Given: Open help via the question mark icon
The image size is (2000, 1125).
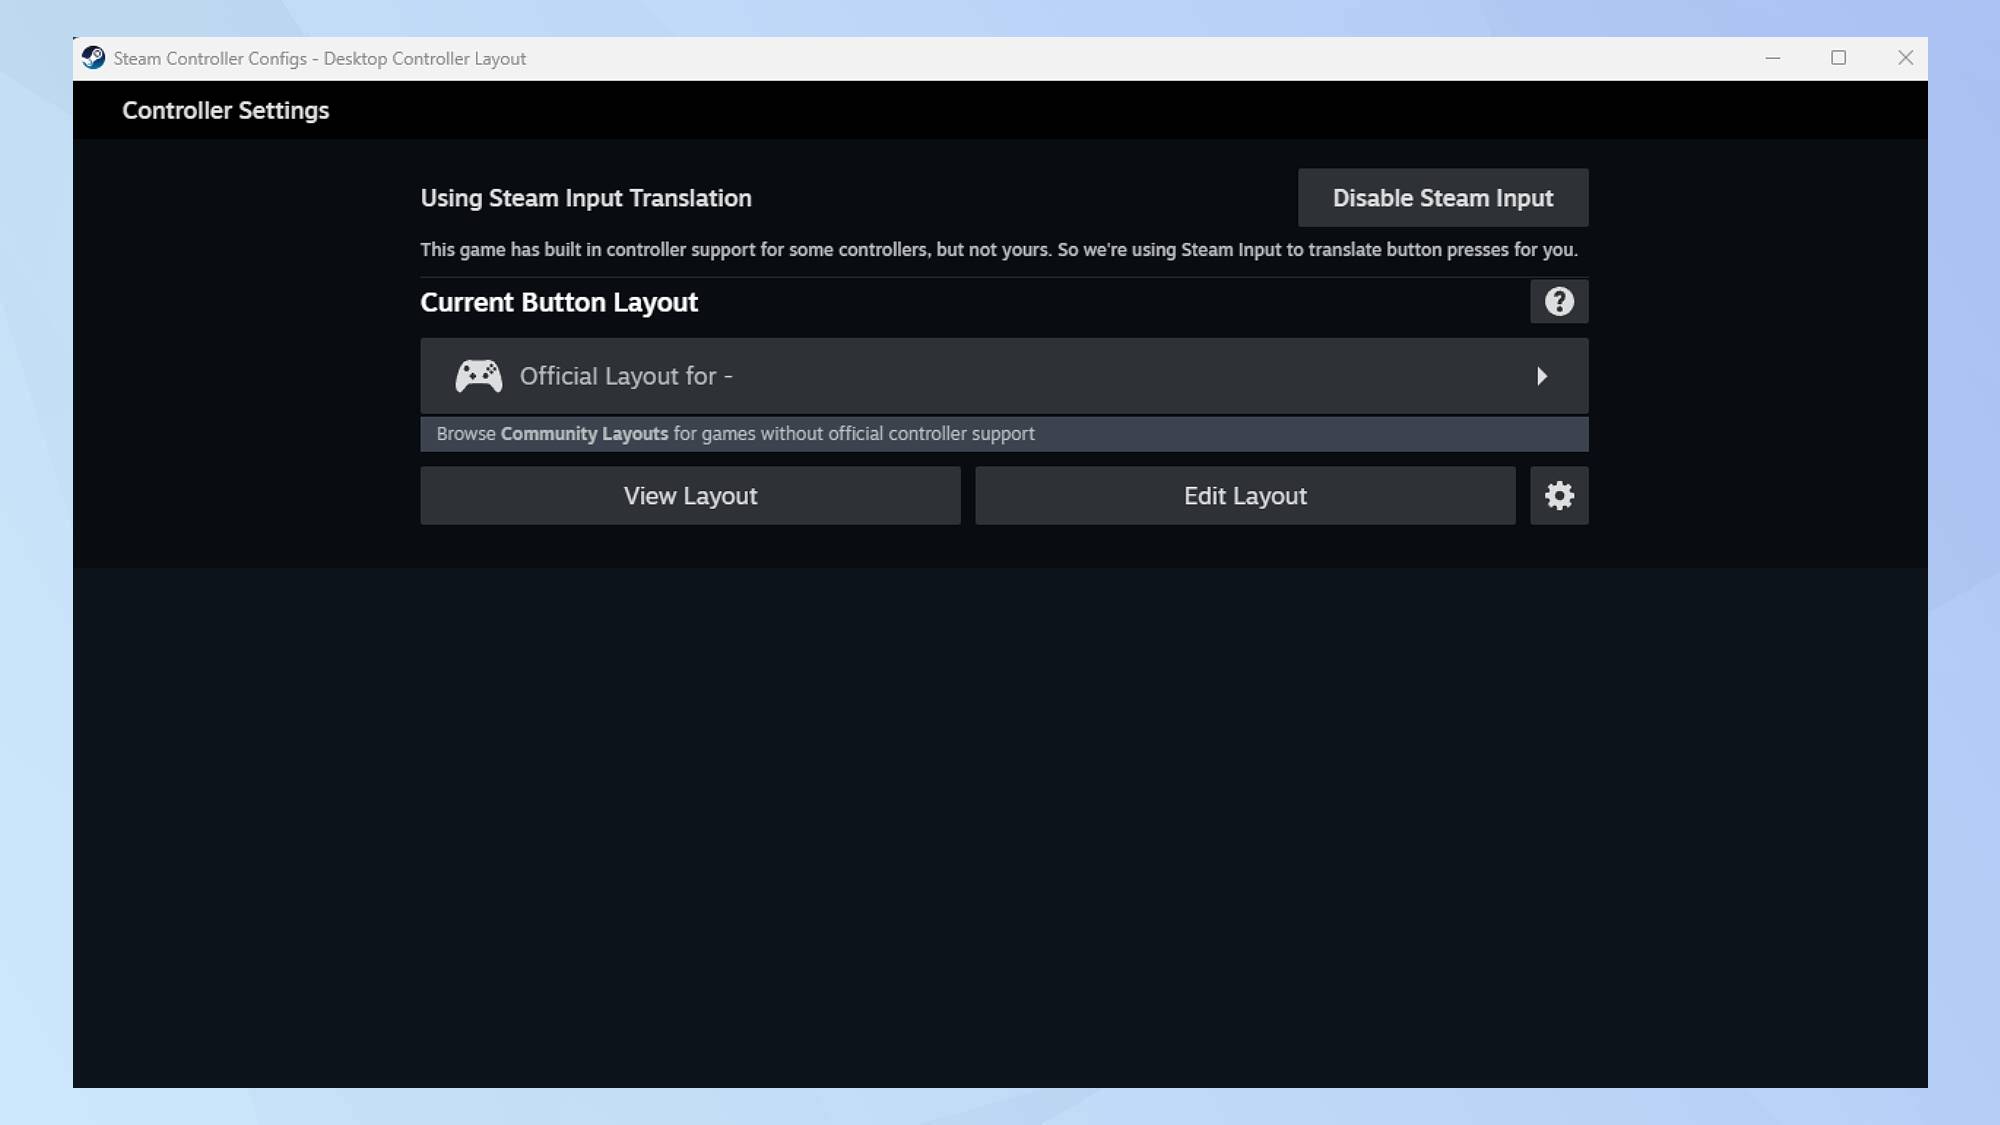Looking at the screenshot, I should (1558, 302).
